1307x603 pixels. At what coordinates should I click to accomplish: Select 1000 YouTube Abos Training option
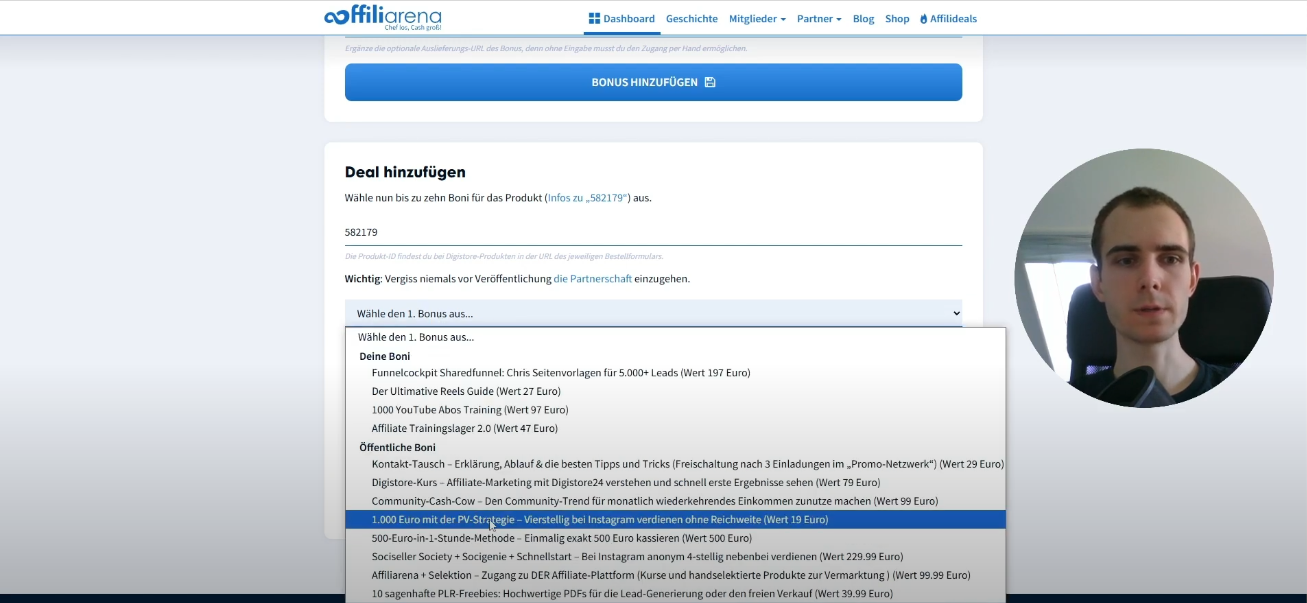(675, 410)
